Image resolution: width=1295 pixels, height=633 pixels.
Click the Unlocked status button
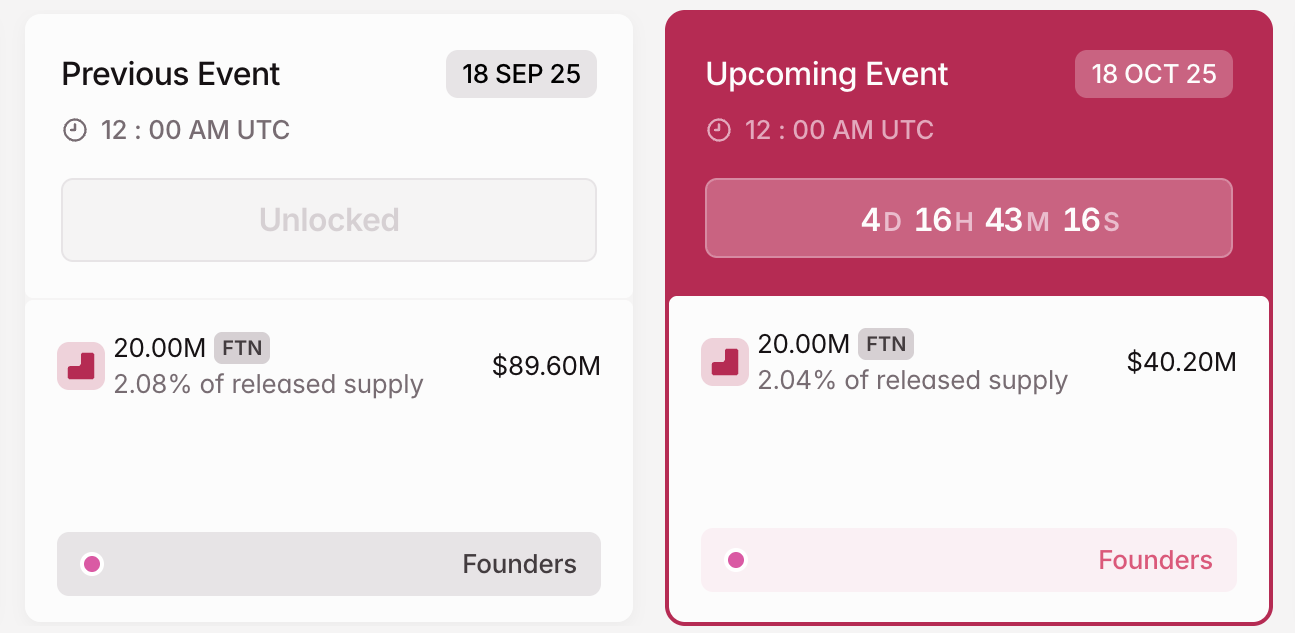(x=329, y=219)
